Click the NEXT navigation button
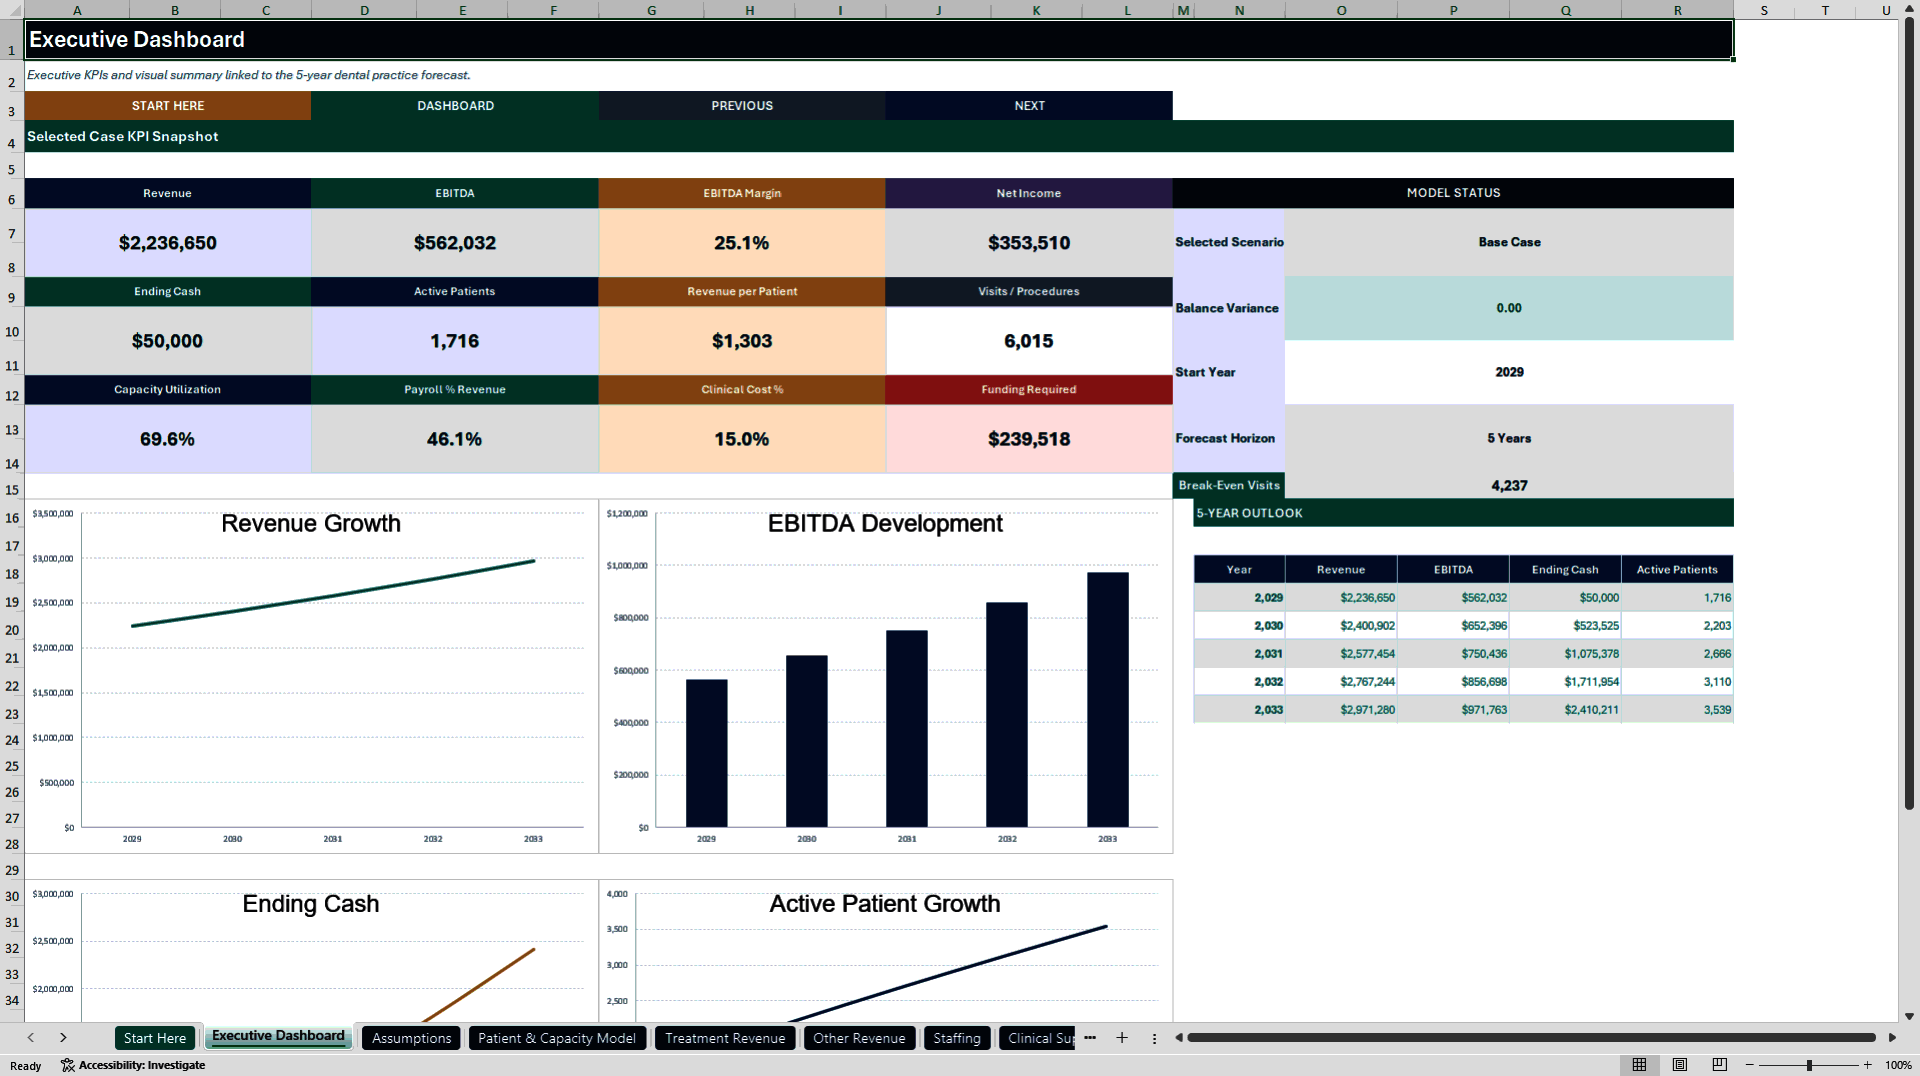This screenshot has height=1076, width=1920. coord(1029,106)
